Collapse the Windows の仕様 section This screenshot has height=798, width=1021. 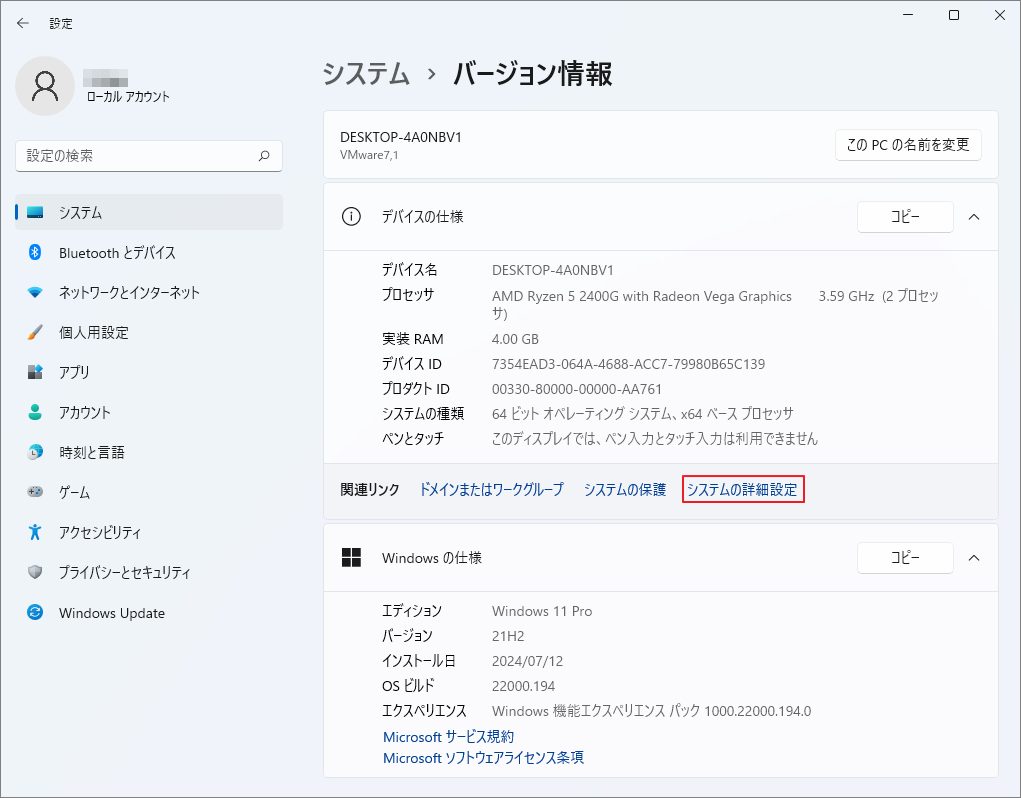tap(974, 558)
